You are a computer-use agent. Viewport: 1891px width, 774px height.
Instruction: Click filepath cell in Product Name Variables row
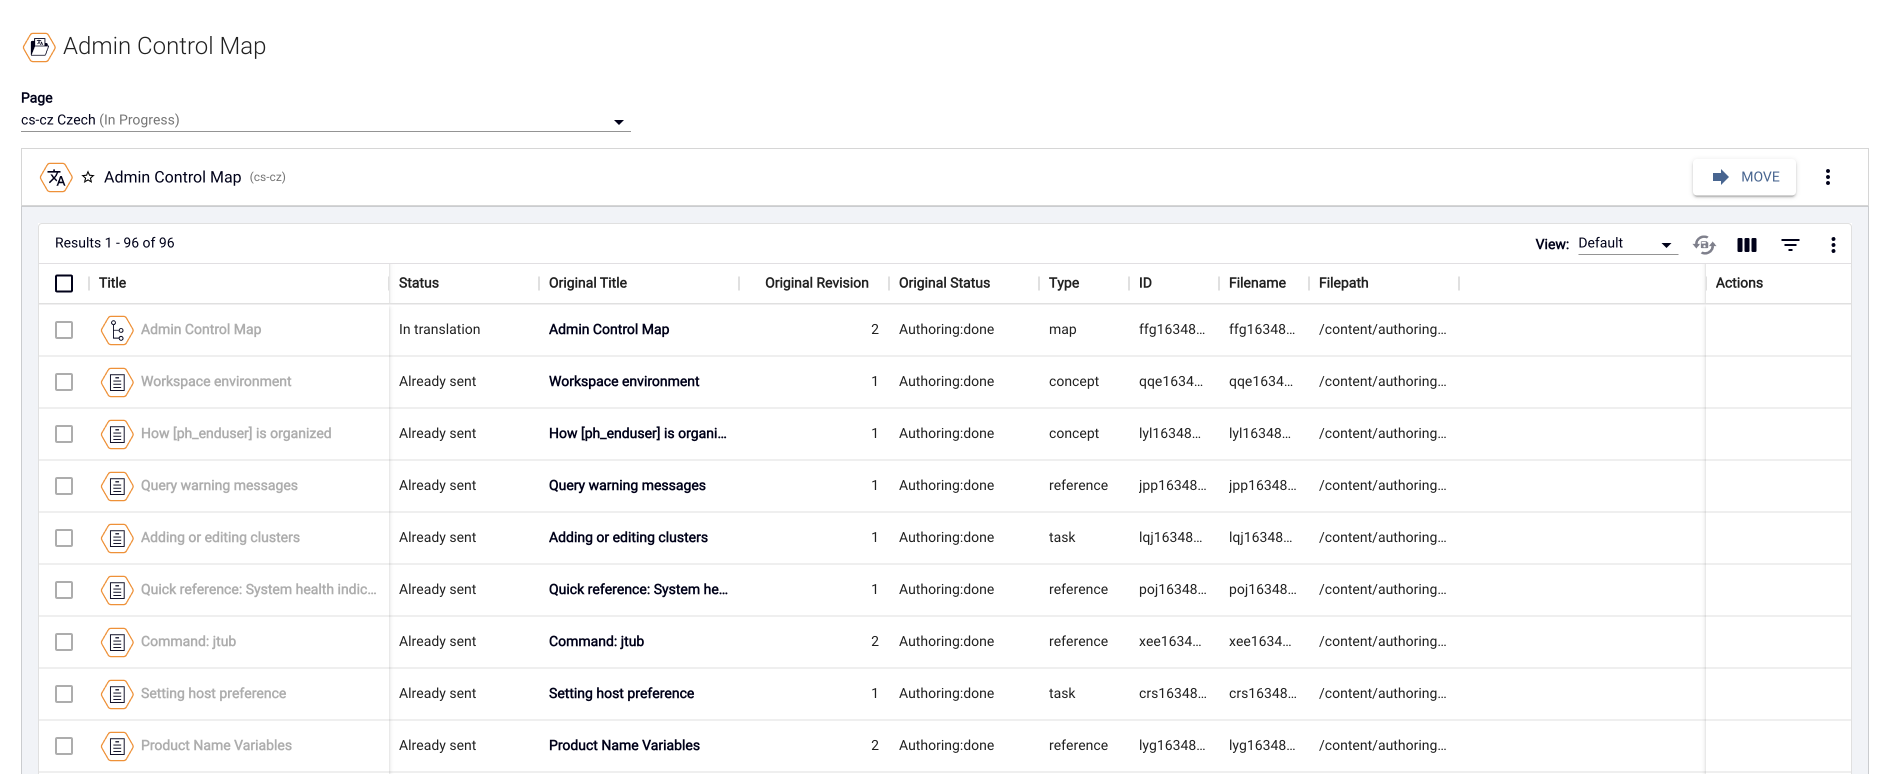[1382, 746]
